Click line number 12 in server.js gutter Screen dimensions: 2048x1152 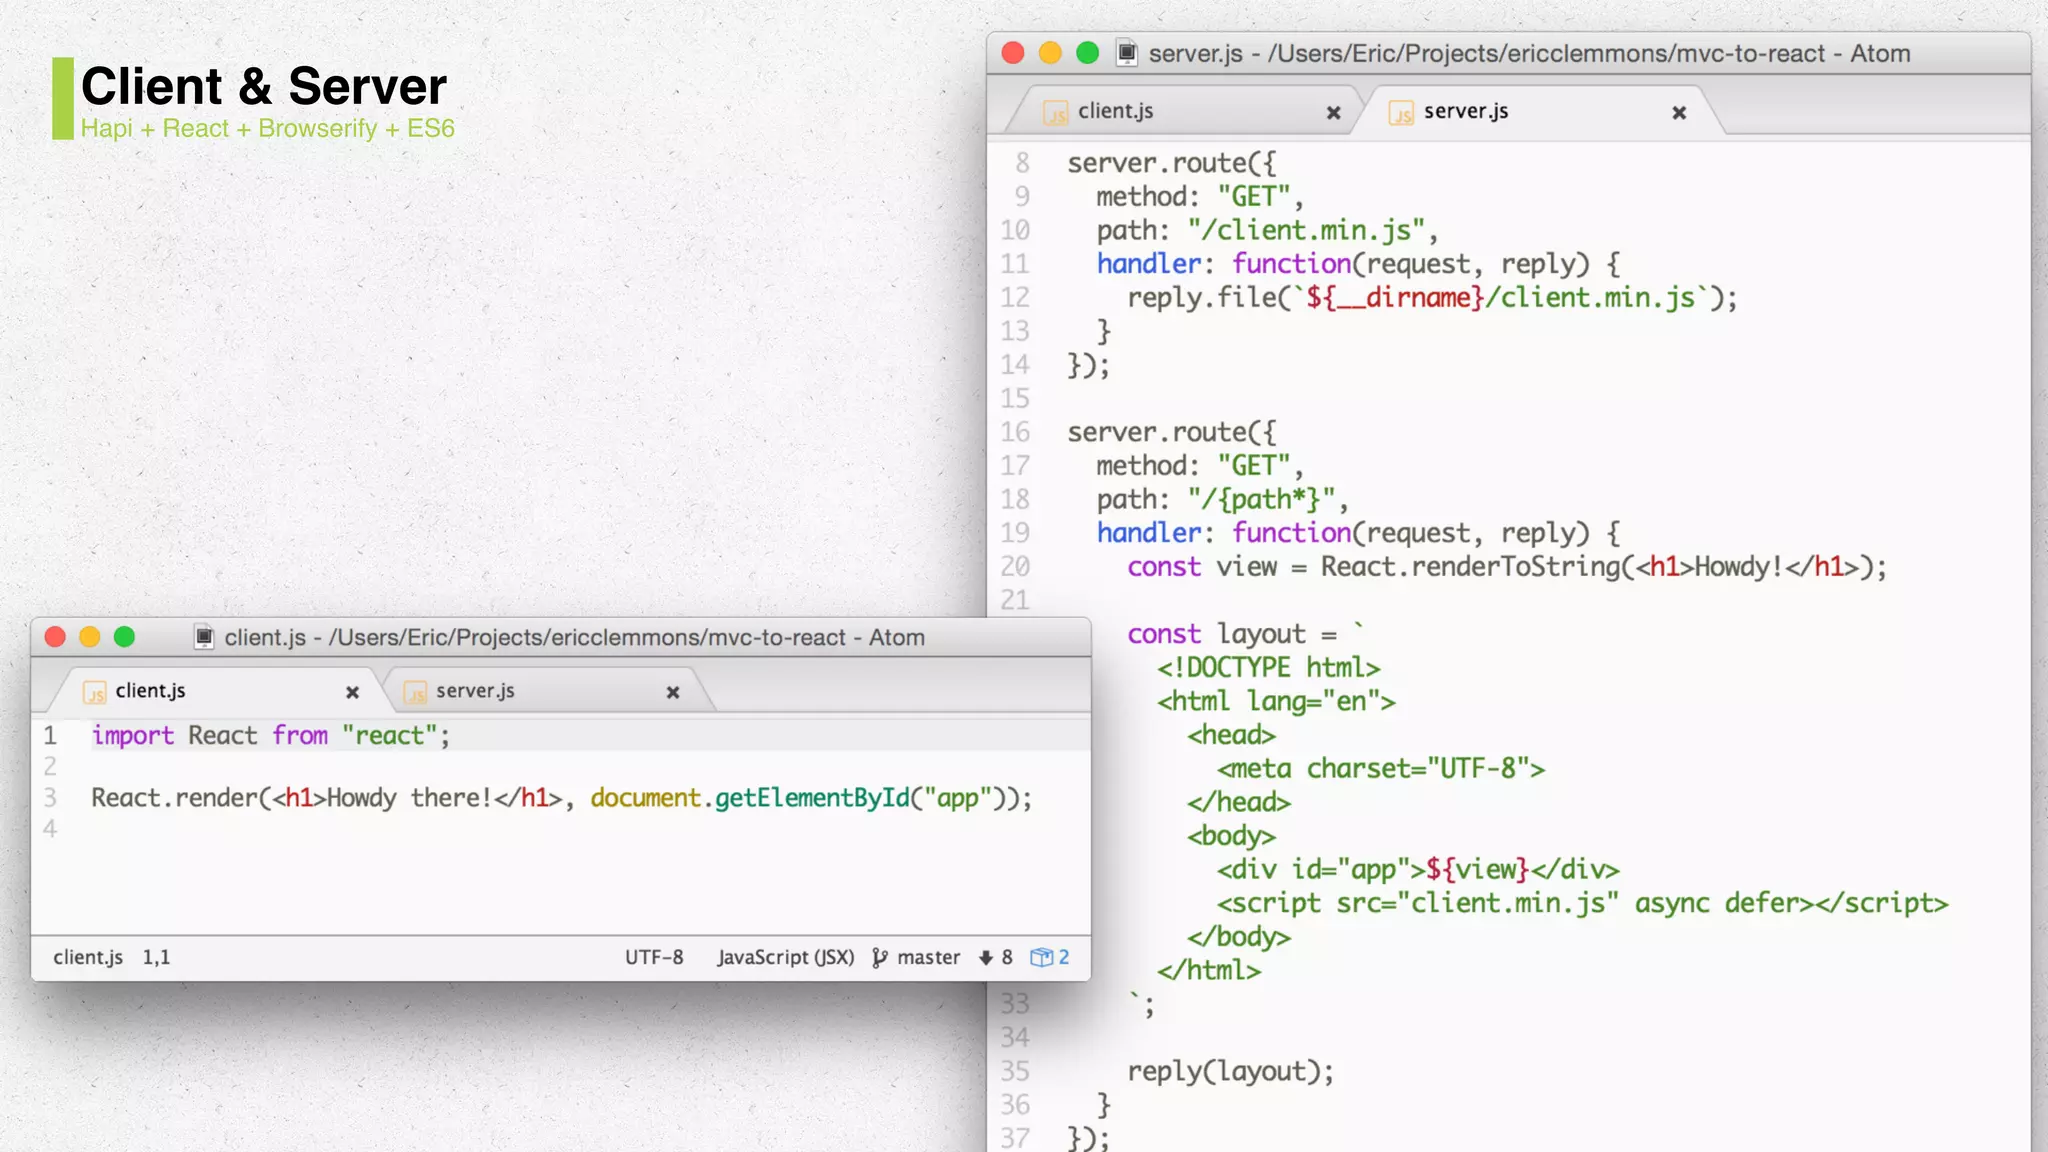click(x=1015, y=298)
